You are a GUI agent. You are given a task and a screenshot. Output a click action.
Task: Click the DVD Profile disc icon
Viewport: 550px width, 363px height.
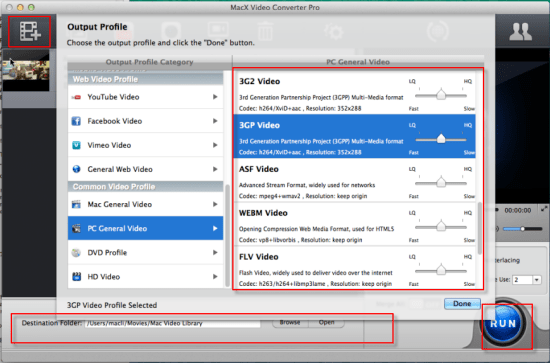pos(76,253)
